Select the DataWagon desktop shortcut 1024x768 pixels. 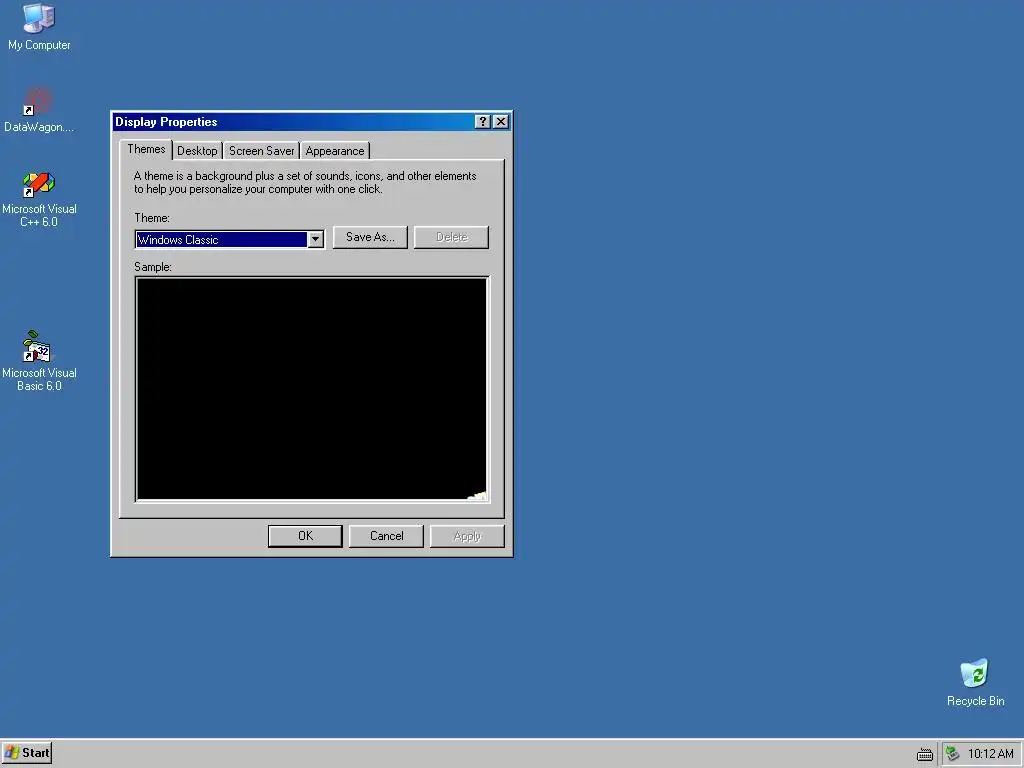[x=39, y=109]
